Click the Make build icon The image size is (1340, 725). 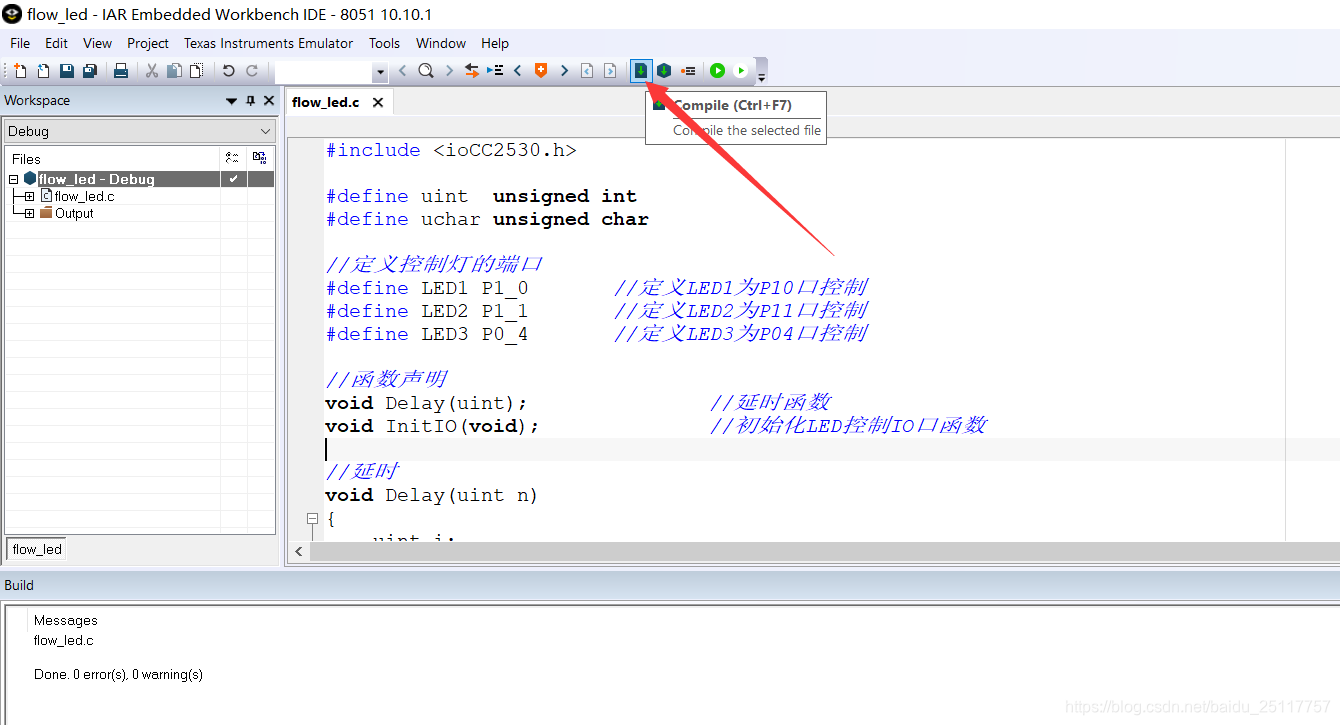pyautogui.click(x=664, y=71)
